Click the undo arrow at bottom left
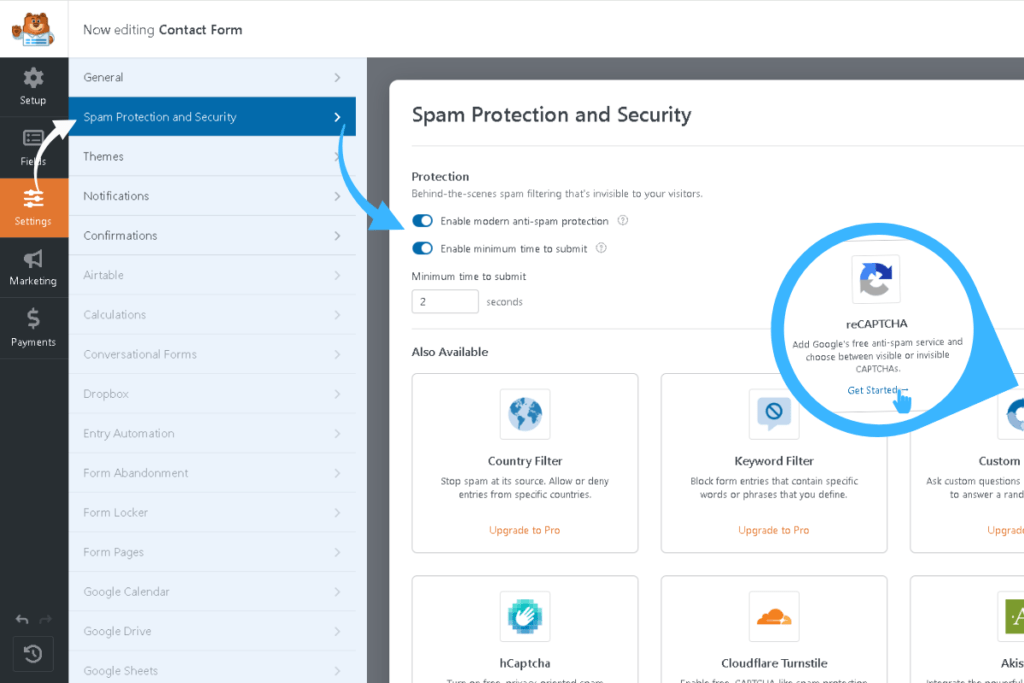The image size is (1024, 683). tap(22, 621)
